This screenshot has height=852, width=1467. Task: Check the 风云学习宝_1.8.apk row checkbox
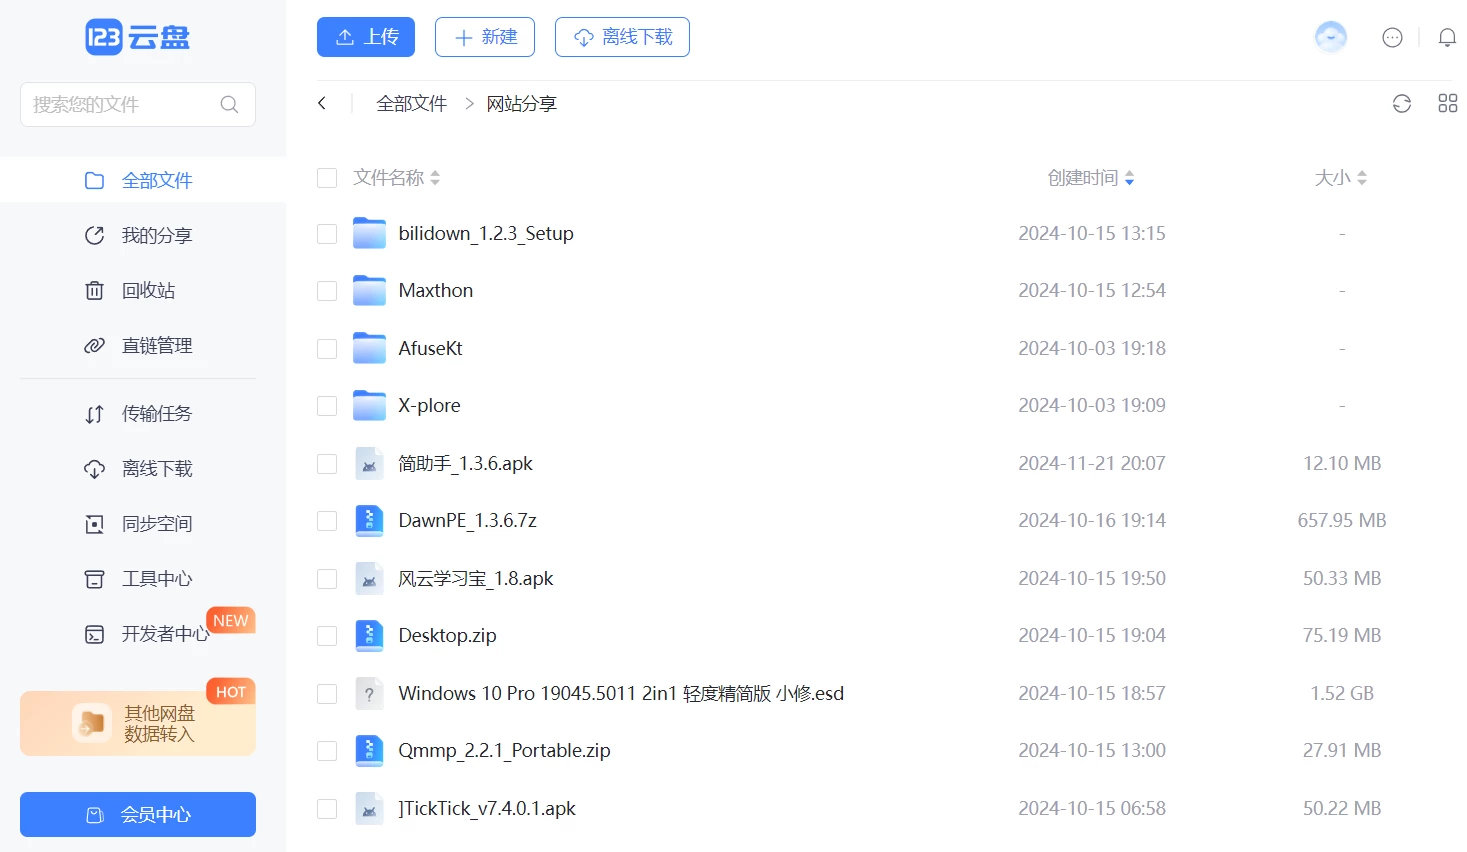tap(327, 579)
